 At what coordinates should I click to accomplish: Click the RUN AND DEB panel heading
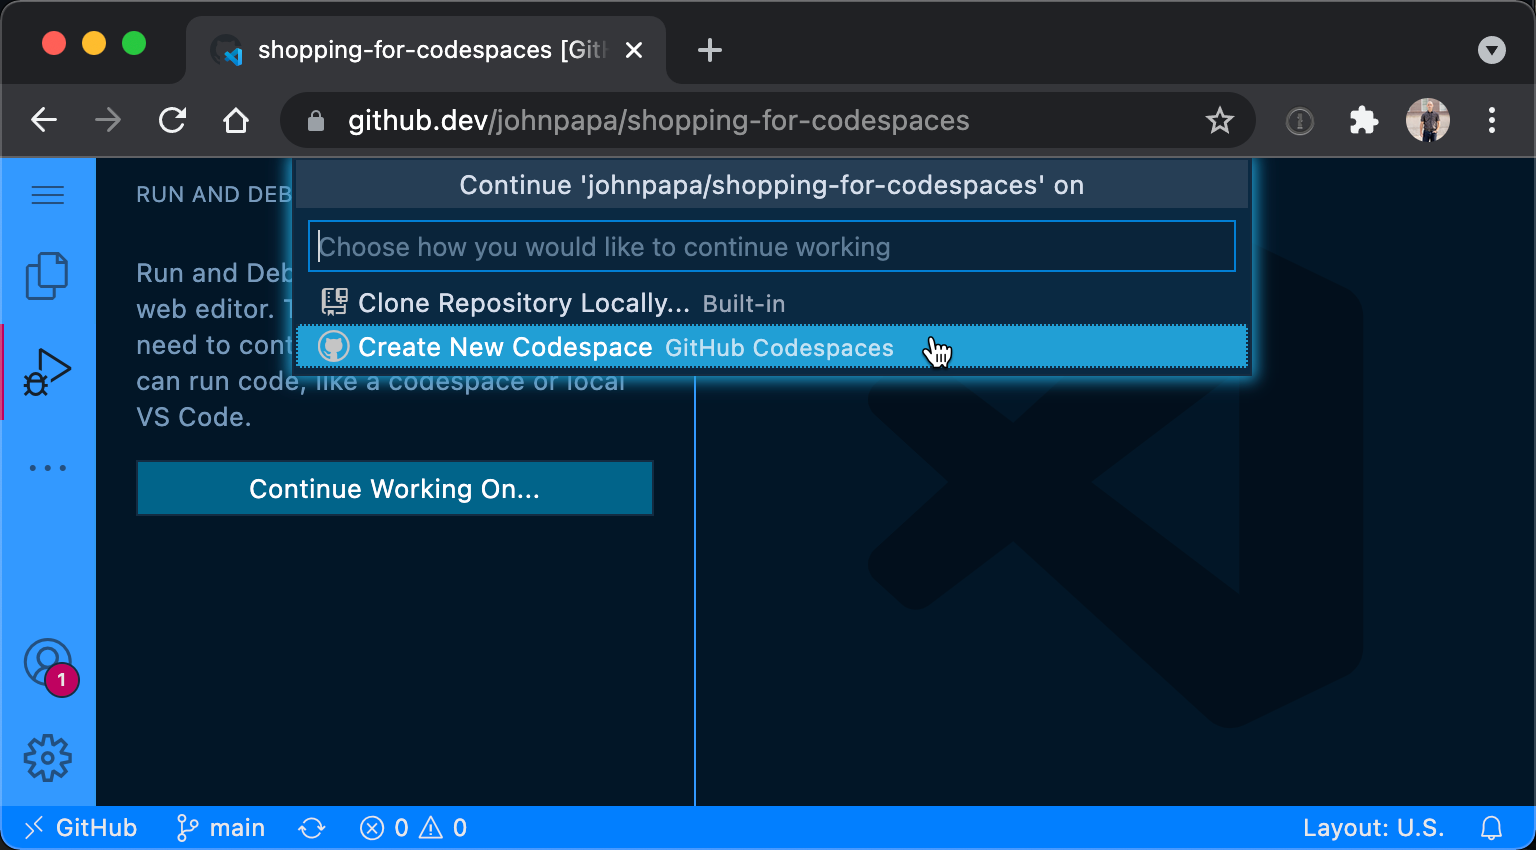point(213,195)
